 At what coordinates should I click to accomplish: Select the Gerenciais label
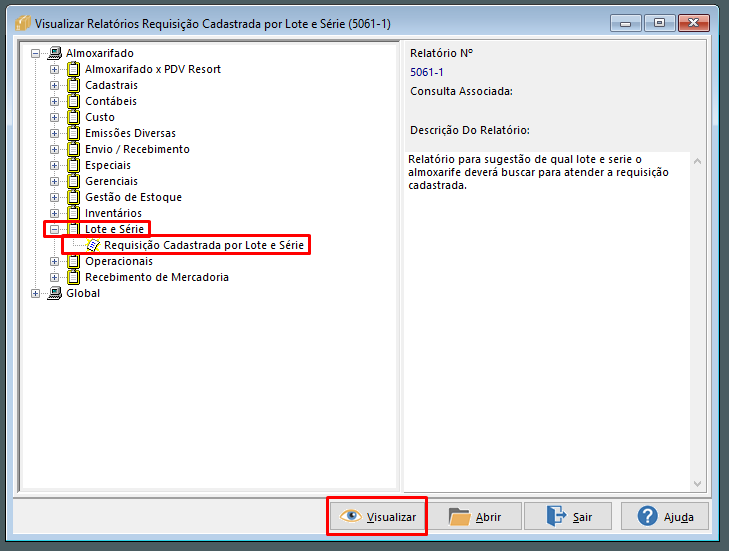click(111, 181)
